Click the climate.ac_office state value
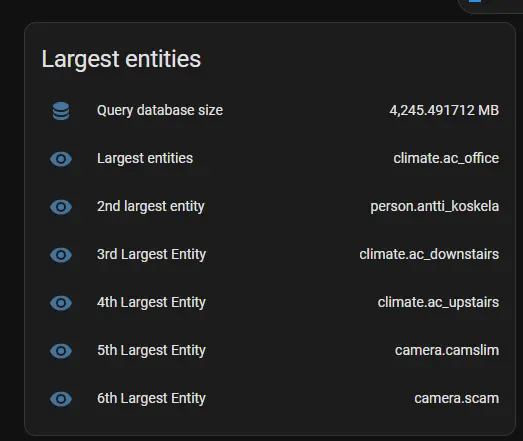Viewport: 523px width, 441px height. pyautogui.click(x=446, y=158)
